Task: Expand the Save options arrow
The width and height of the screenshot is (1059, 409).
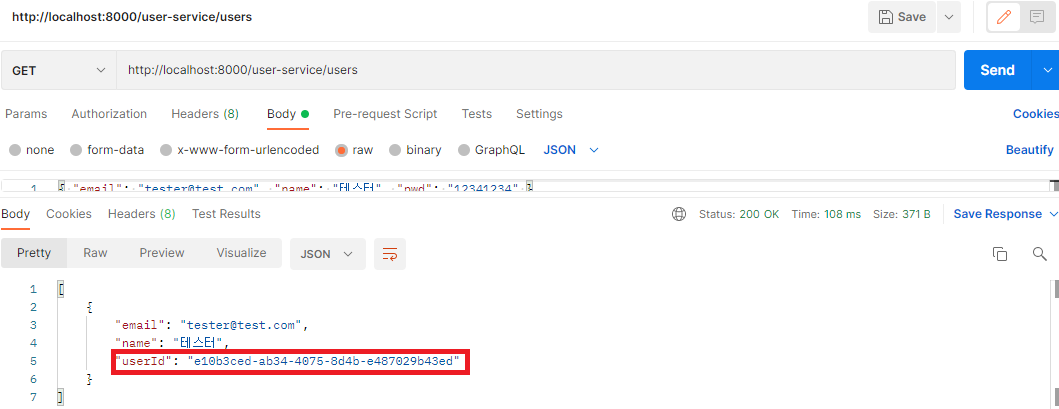Action: (948, 17)
